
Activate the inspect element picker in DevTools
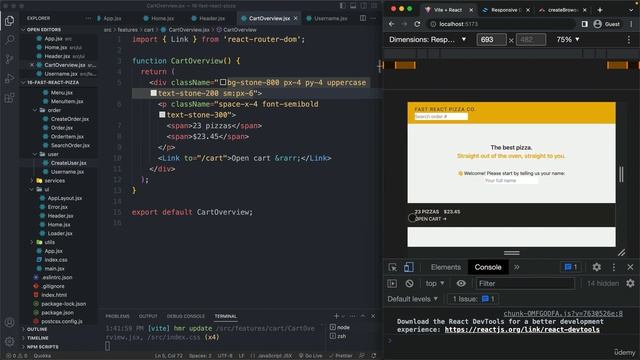[x=393, y=267]
